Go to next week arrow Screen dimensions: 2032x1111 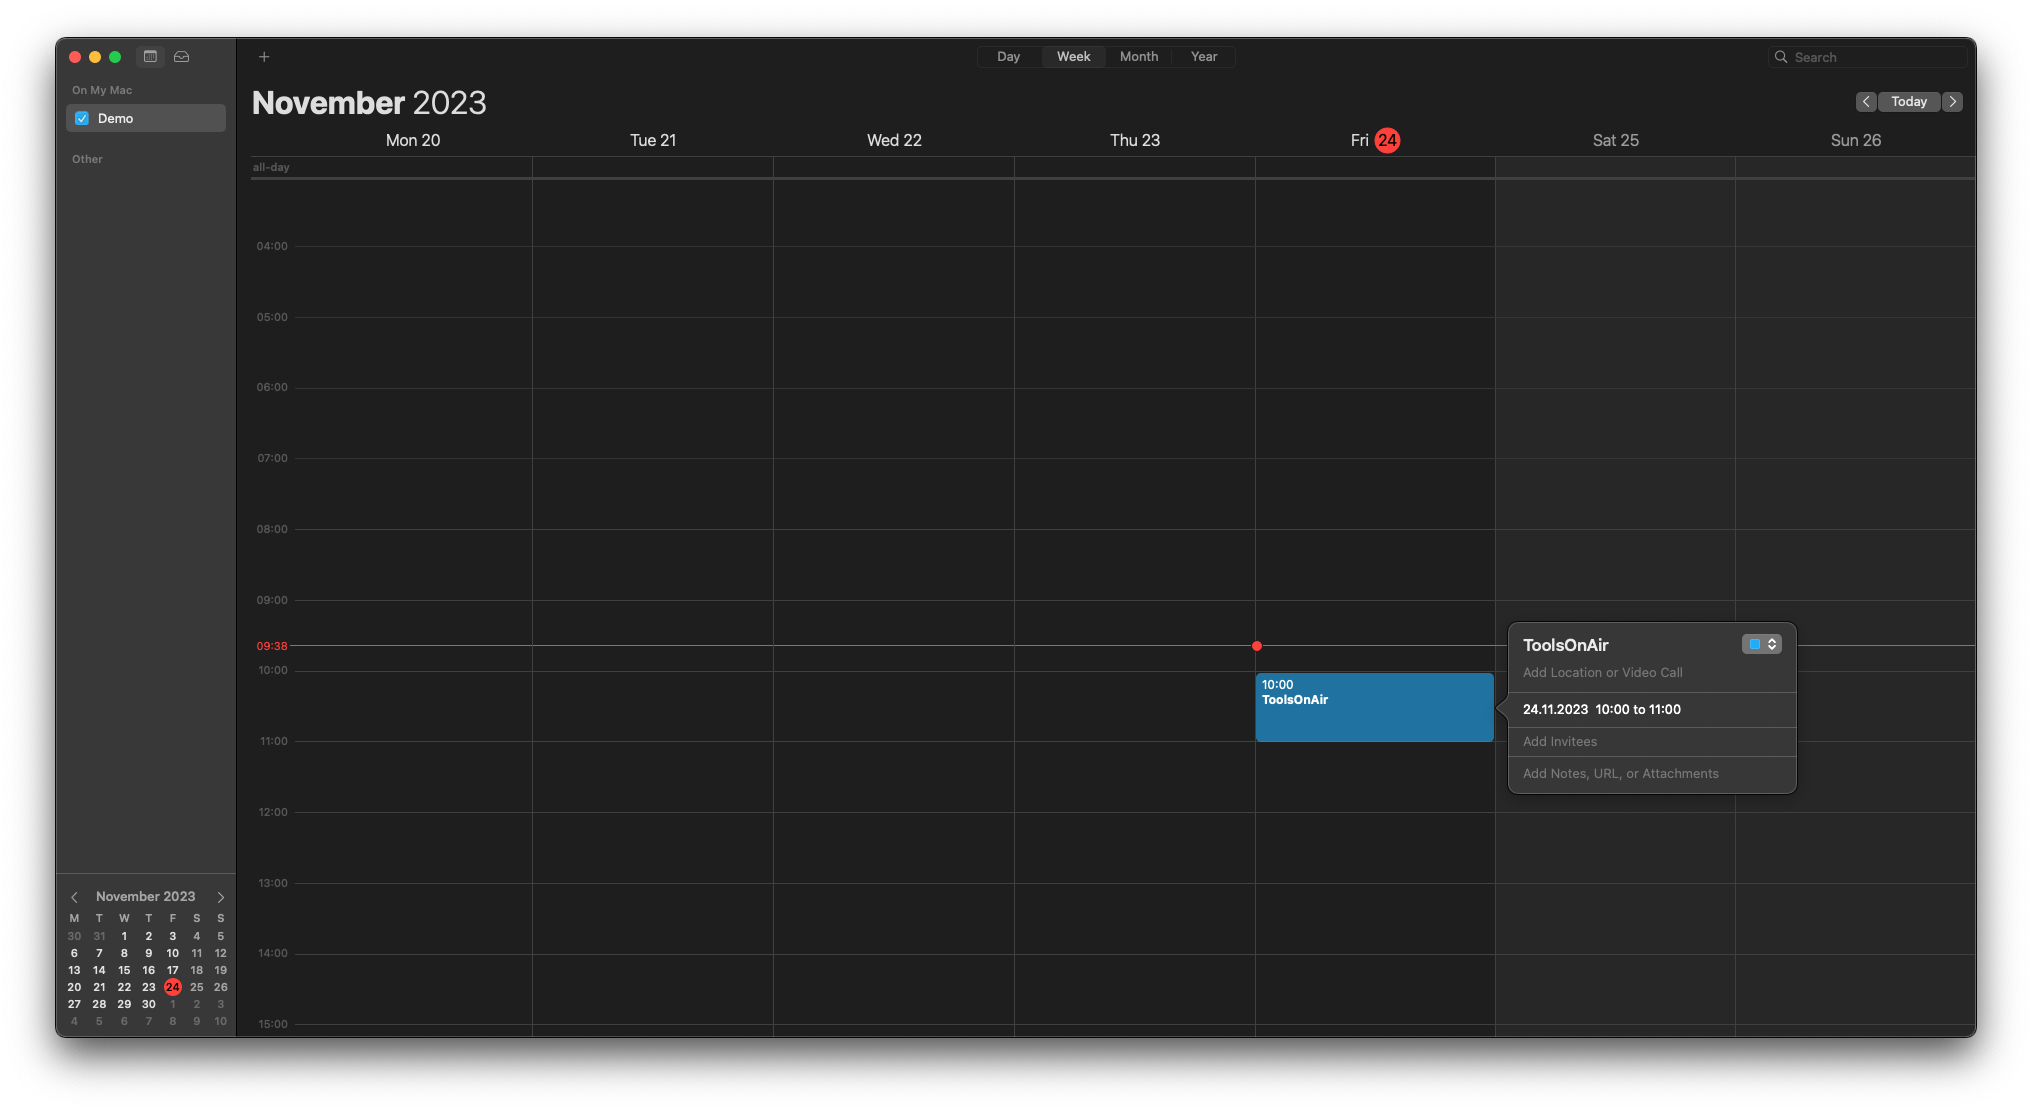point(1953,102)
